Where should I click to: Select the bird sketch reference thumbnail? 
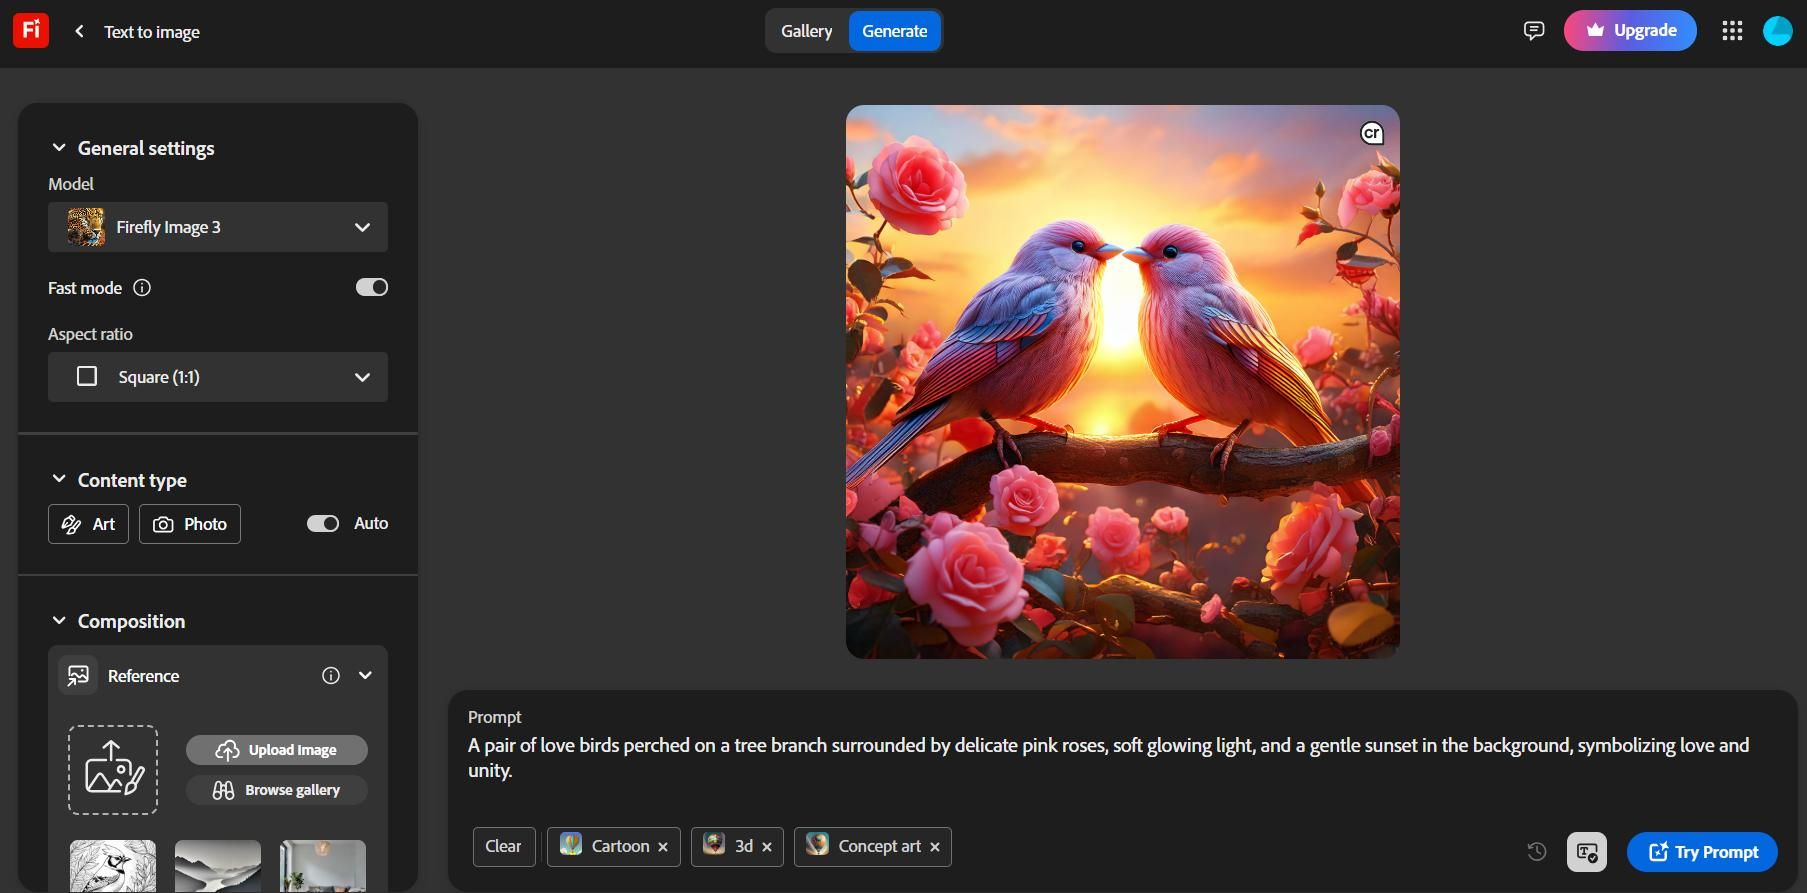pos(113,865)
